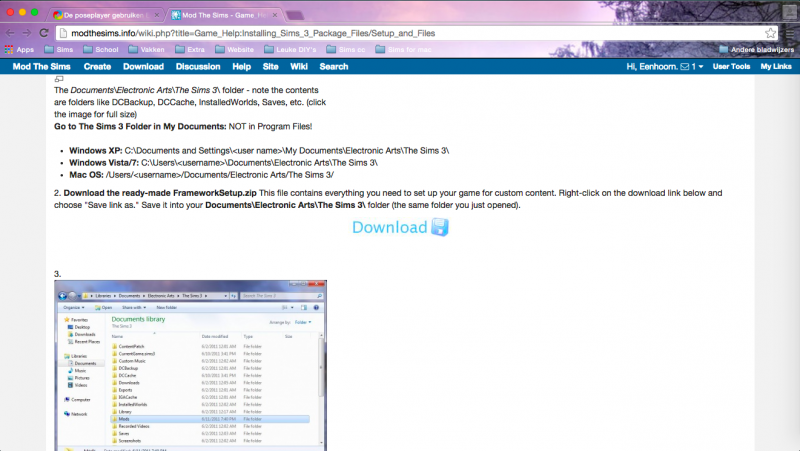The height and width of the screenshot is (451, 800).
Task: Open the Wiki menu
Action: tap(298, 66)
